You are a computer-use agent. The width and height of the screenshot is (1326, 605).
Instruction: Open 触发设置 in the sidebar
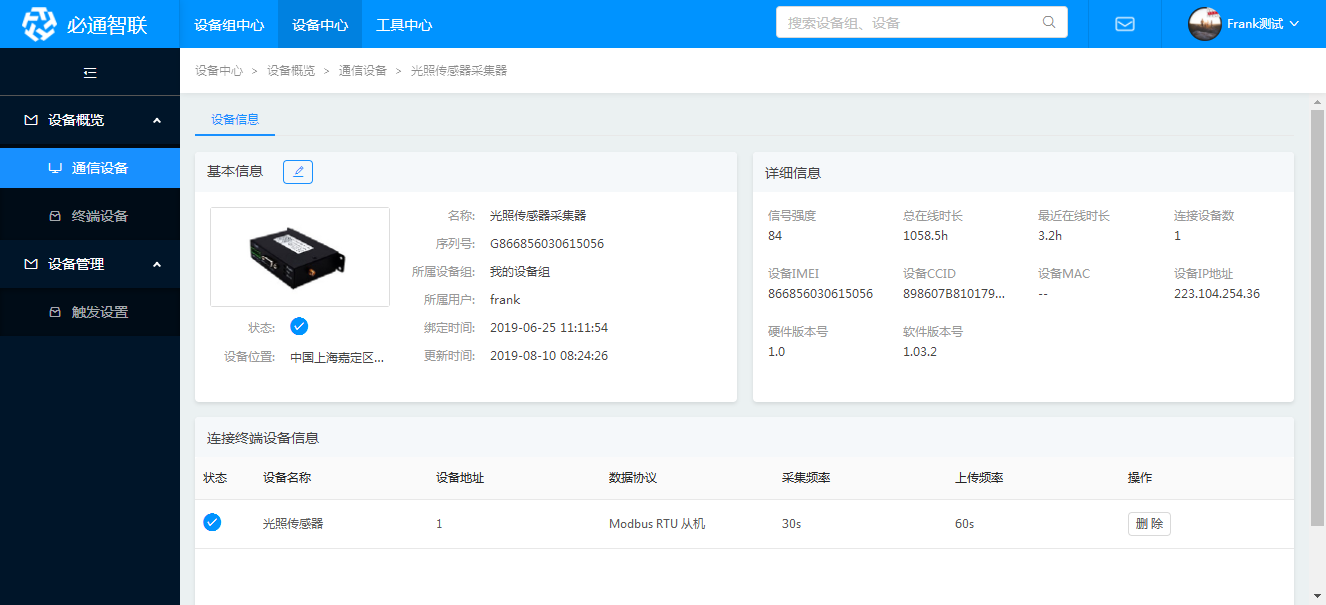pyautogui.click(x=100, y=312)
